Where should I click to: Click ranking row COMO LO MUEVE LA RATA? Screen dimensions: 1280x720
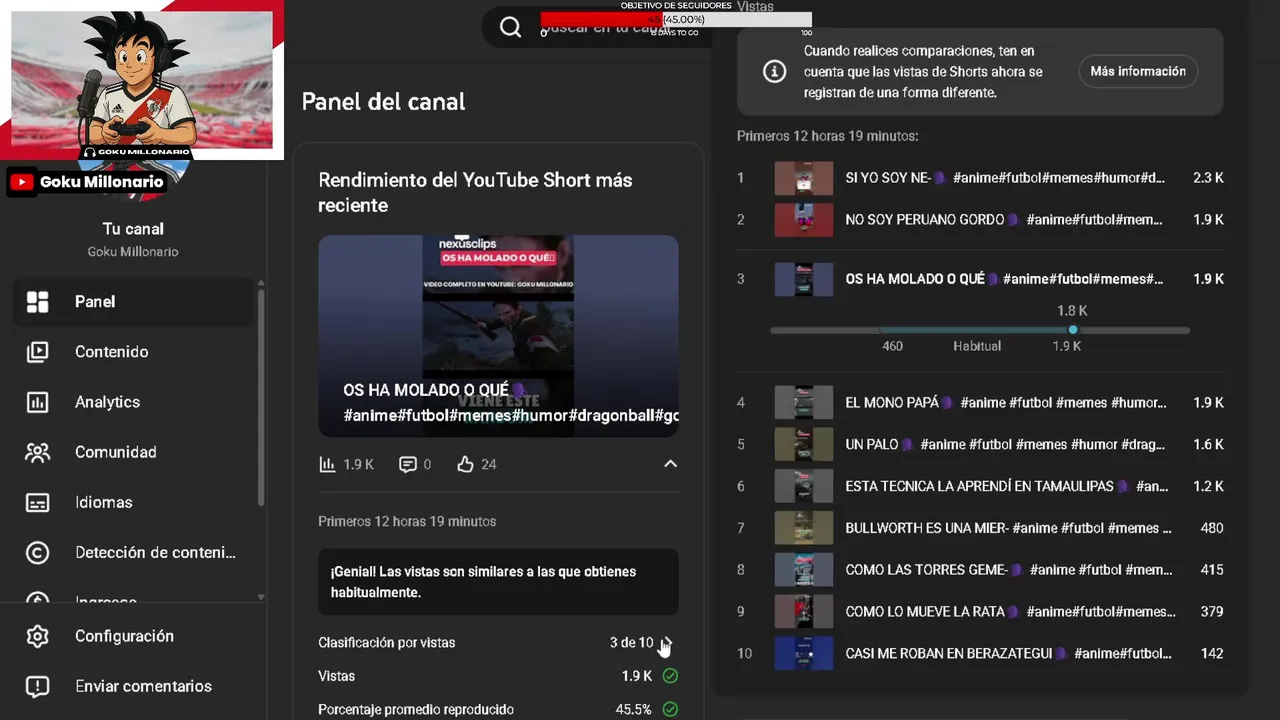point(980,612)
